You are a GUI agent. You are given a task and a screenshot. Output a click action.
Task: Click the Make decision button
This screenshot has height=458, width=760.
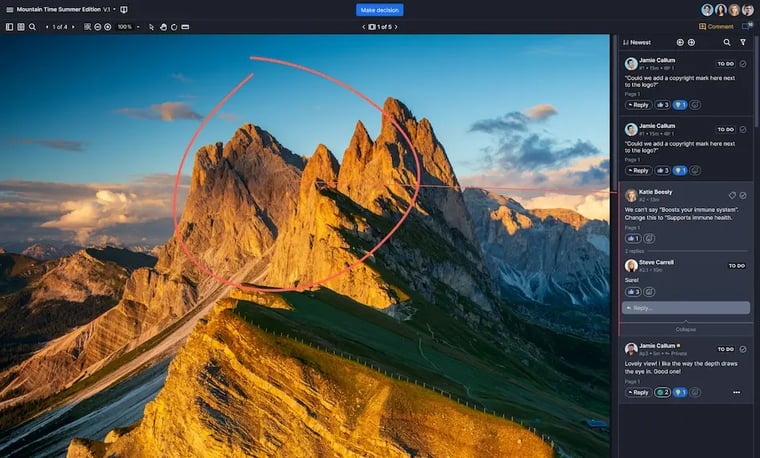[x=380, y=9]
